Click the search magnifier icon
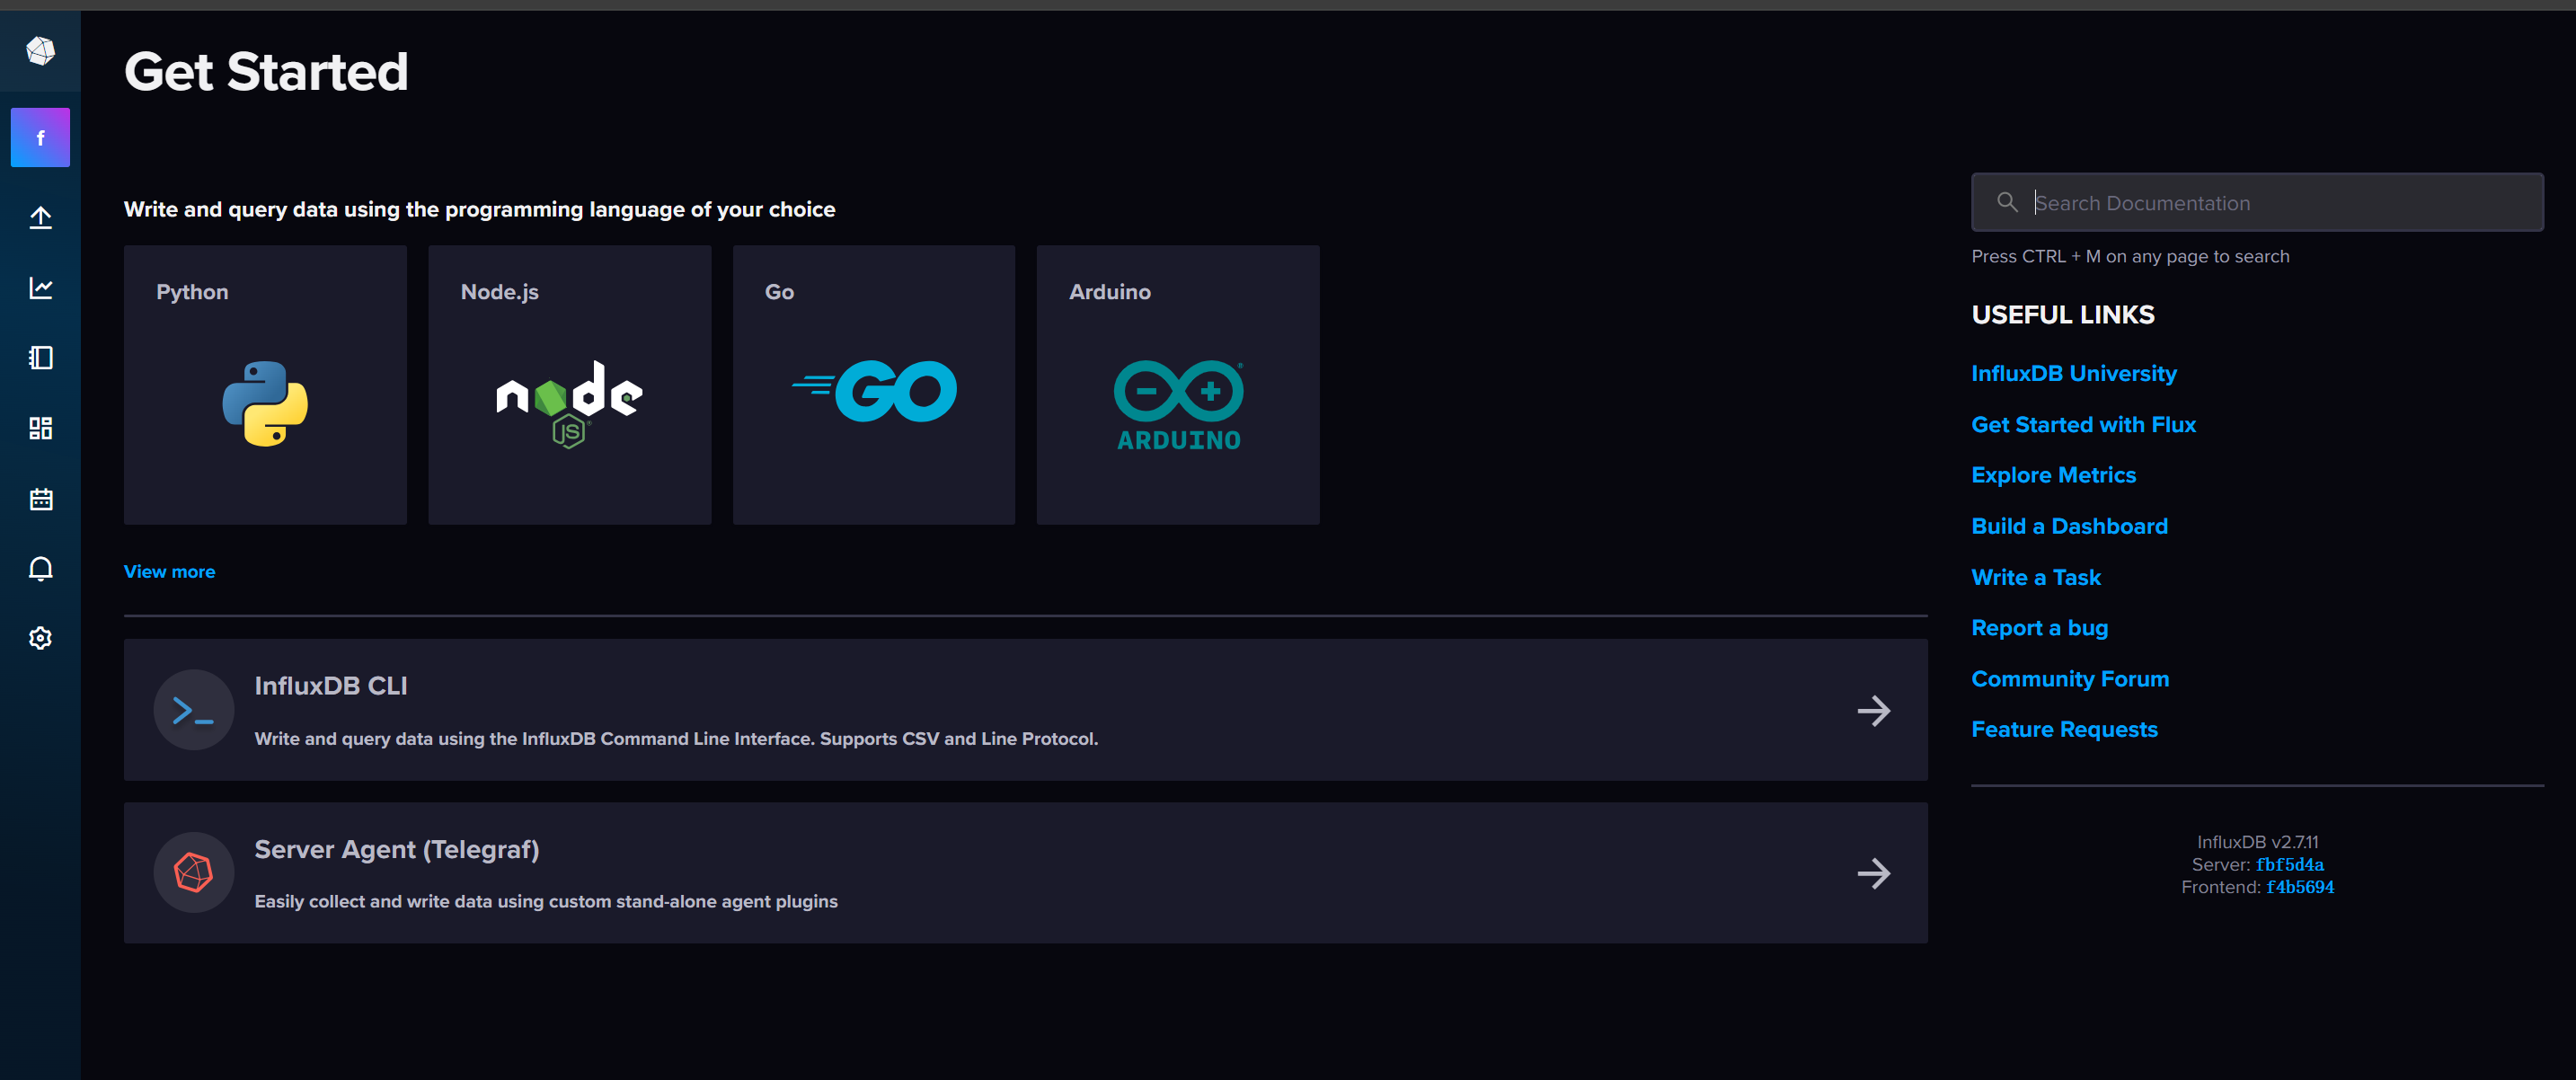This screenshot has height=1080, width=2576. [x=2006, y=202]
